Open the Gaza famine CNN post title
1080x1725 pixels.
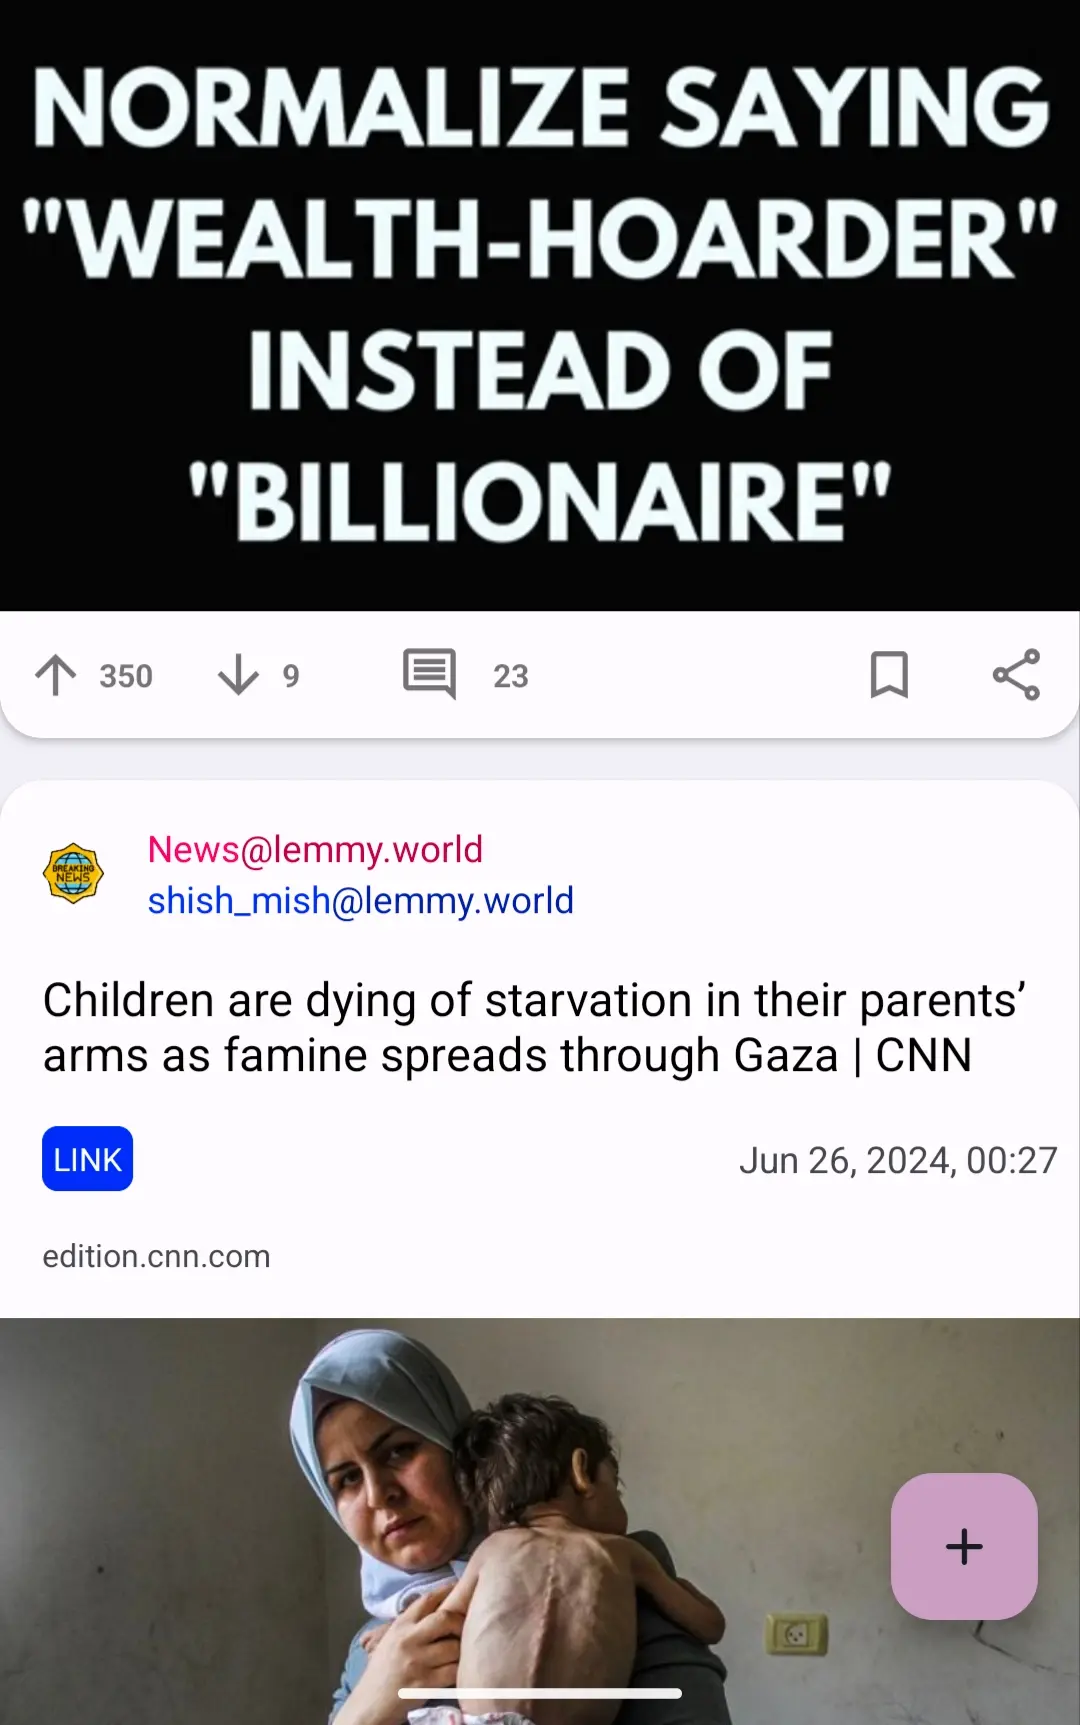pyautogui.click(x=535, y=1027)
